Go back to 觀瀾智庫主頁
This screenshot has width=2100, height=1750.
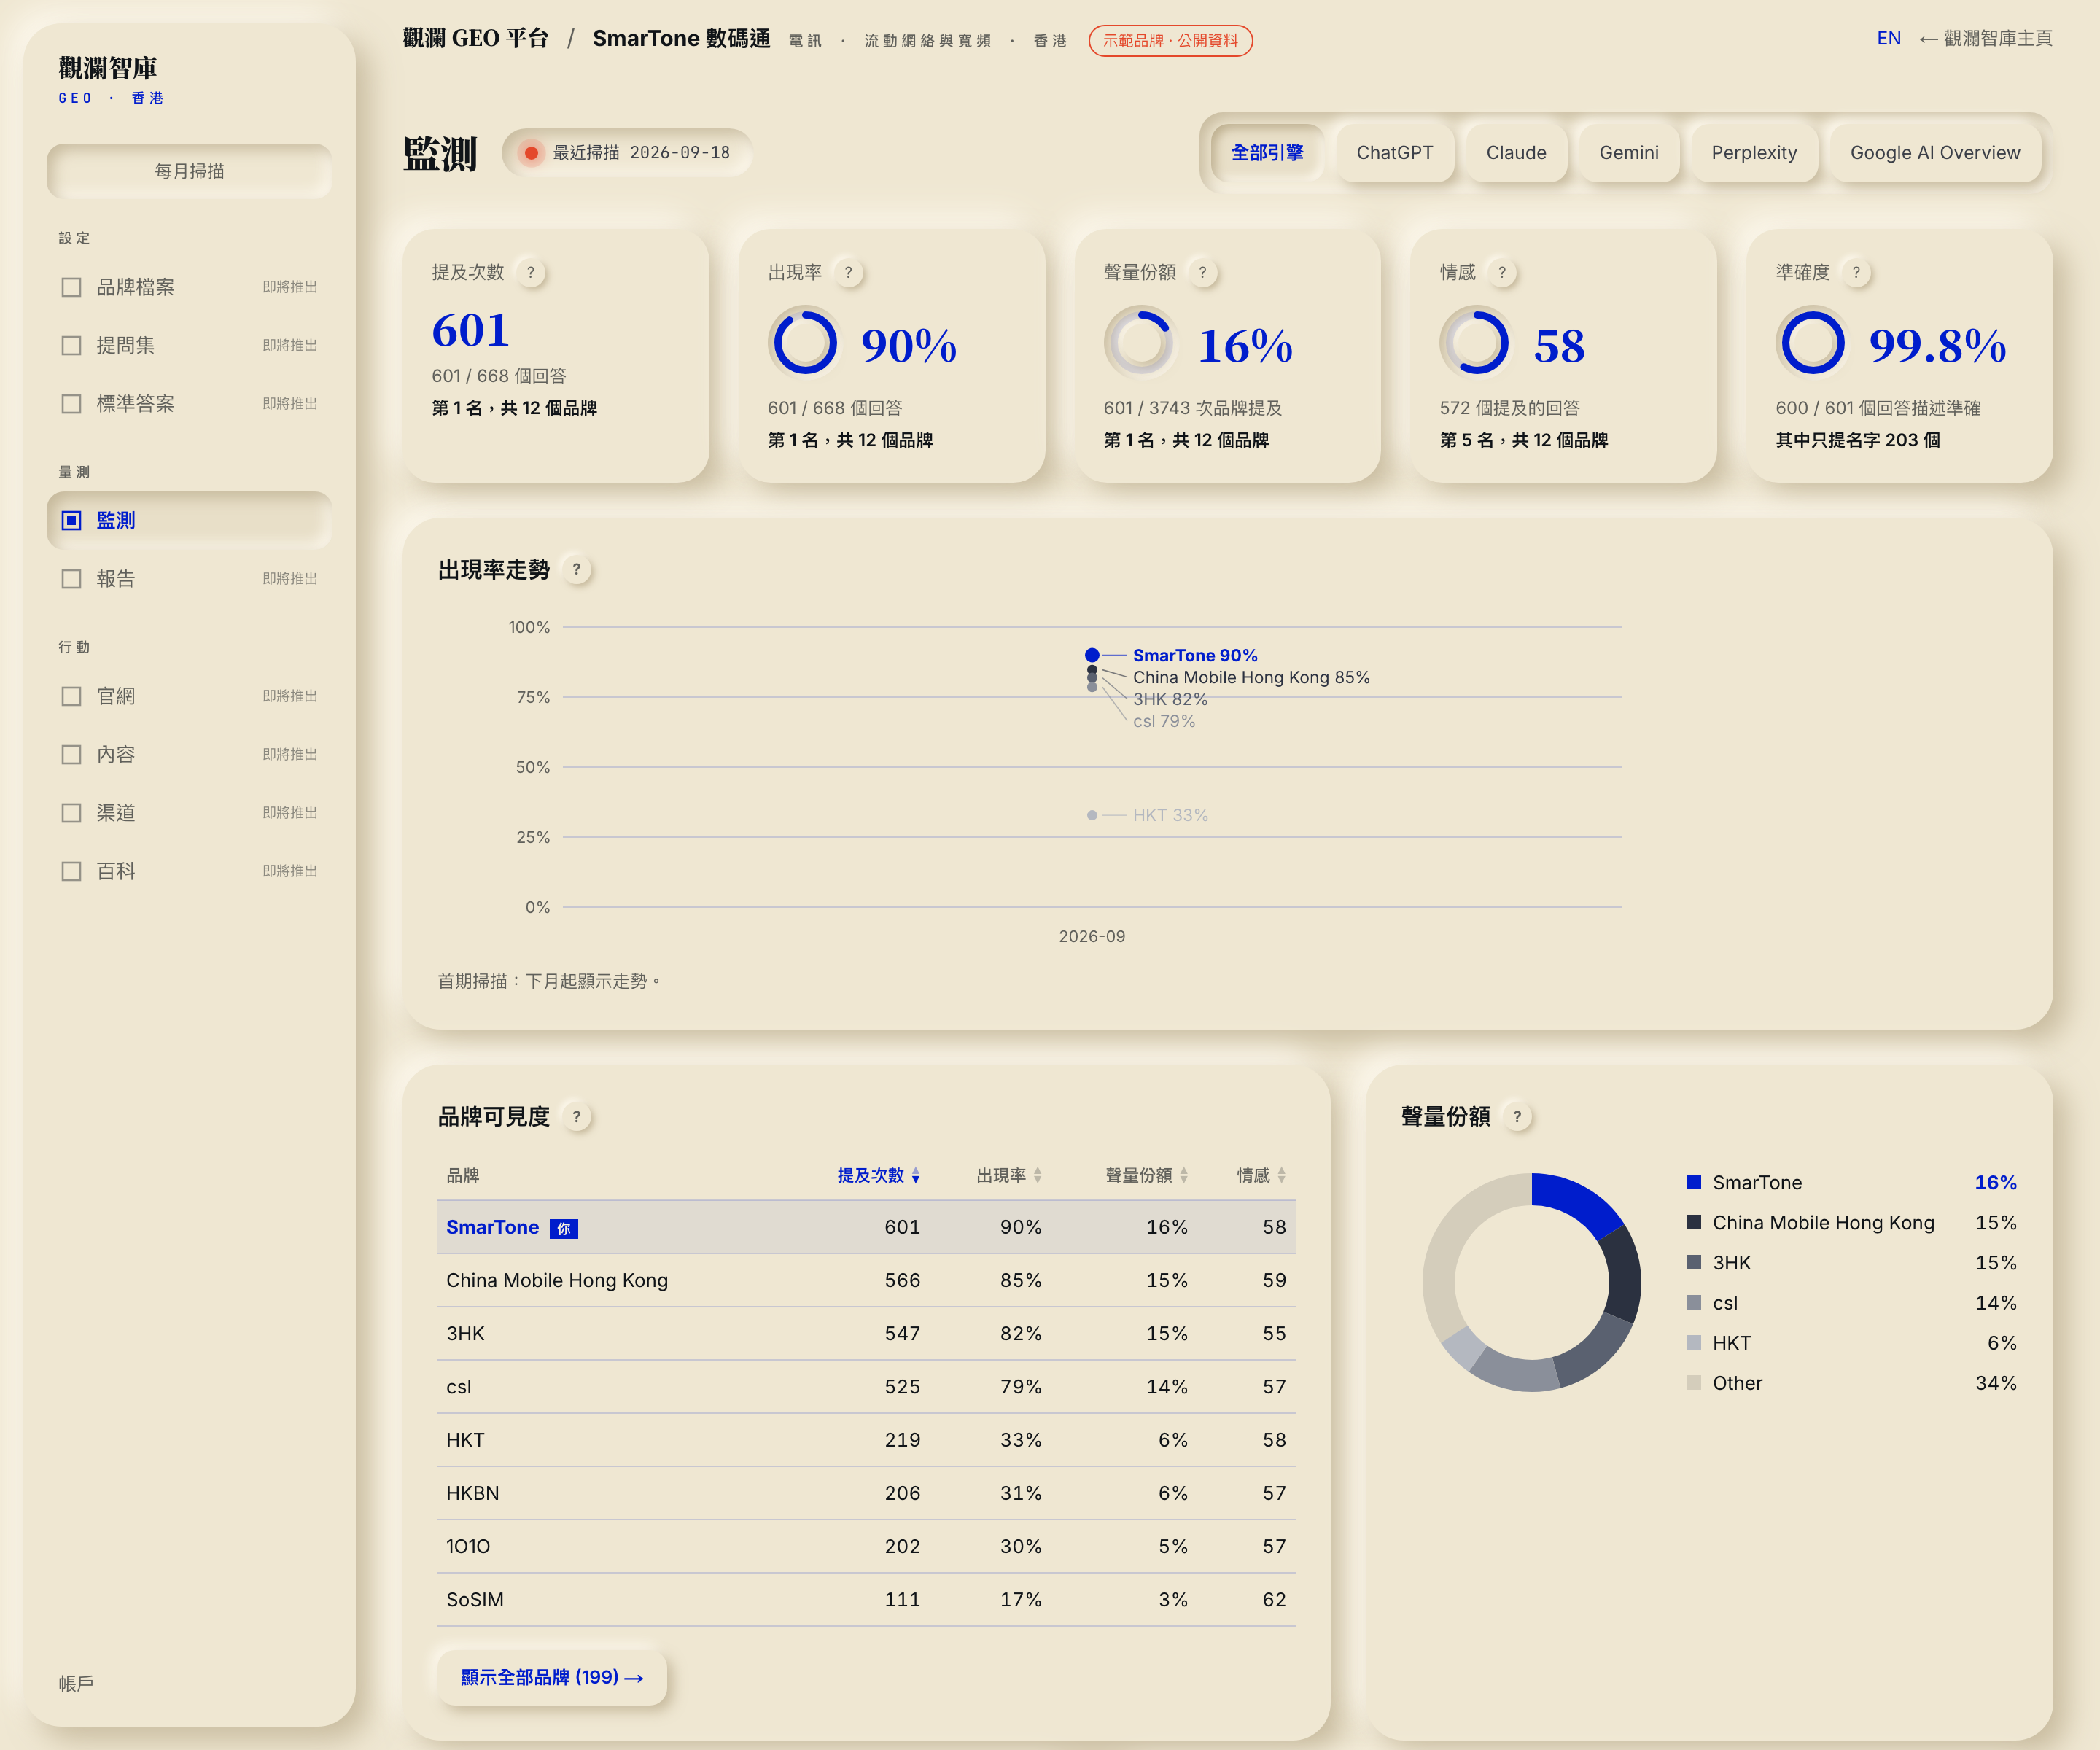(1985, 38)
